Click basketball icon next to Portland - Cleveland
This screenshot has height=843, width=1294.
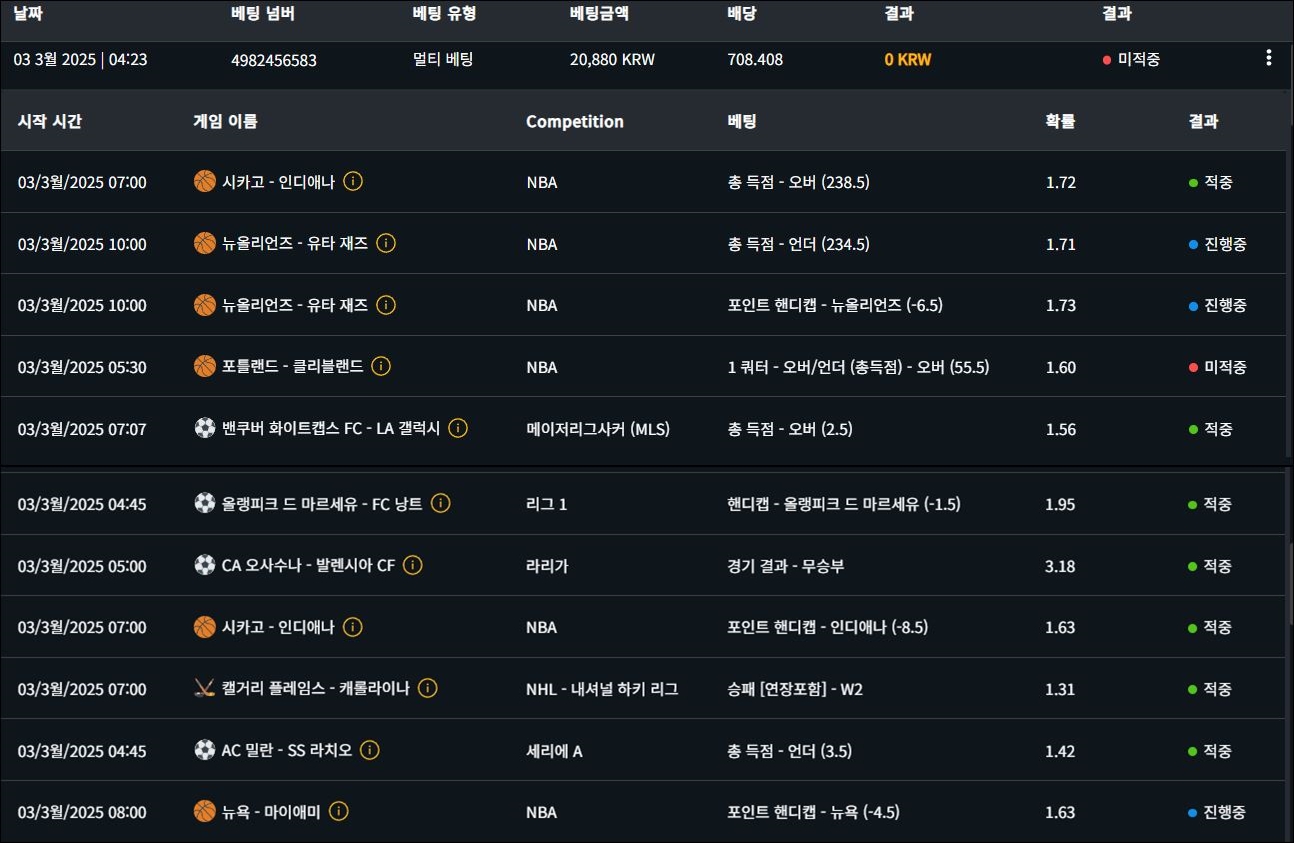coord(204,366)
